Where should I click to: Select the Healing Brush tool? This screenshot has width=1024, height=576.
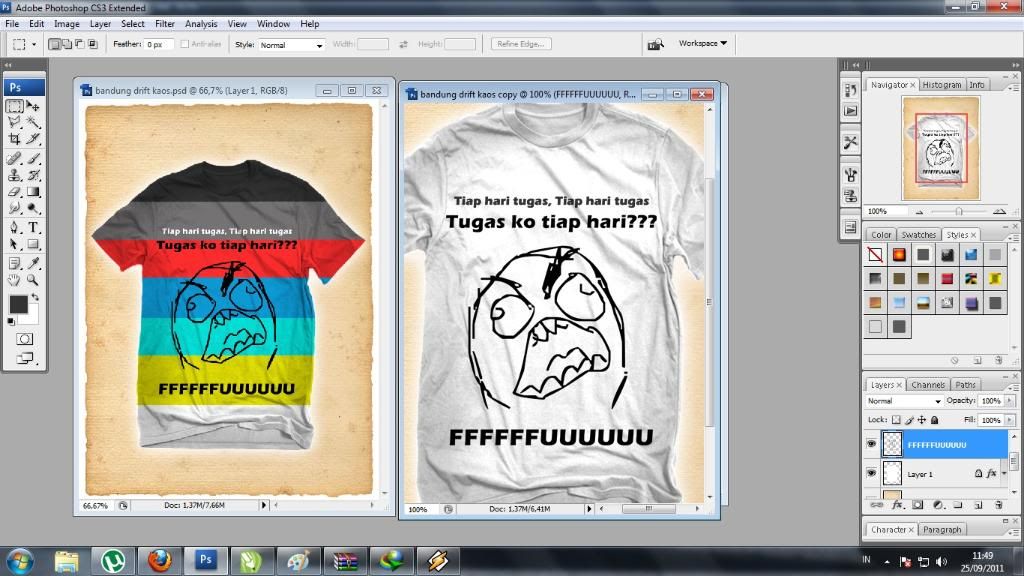pyautogui.click(x=14, y=158)
